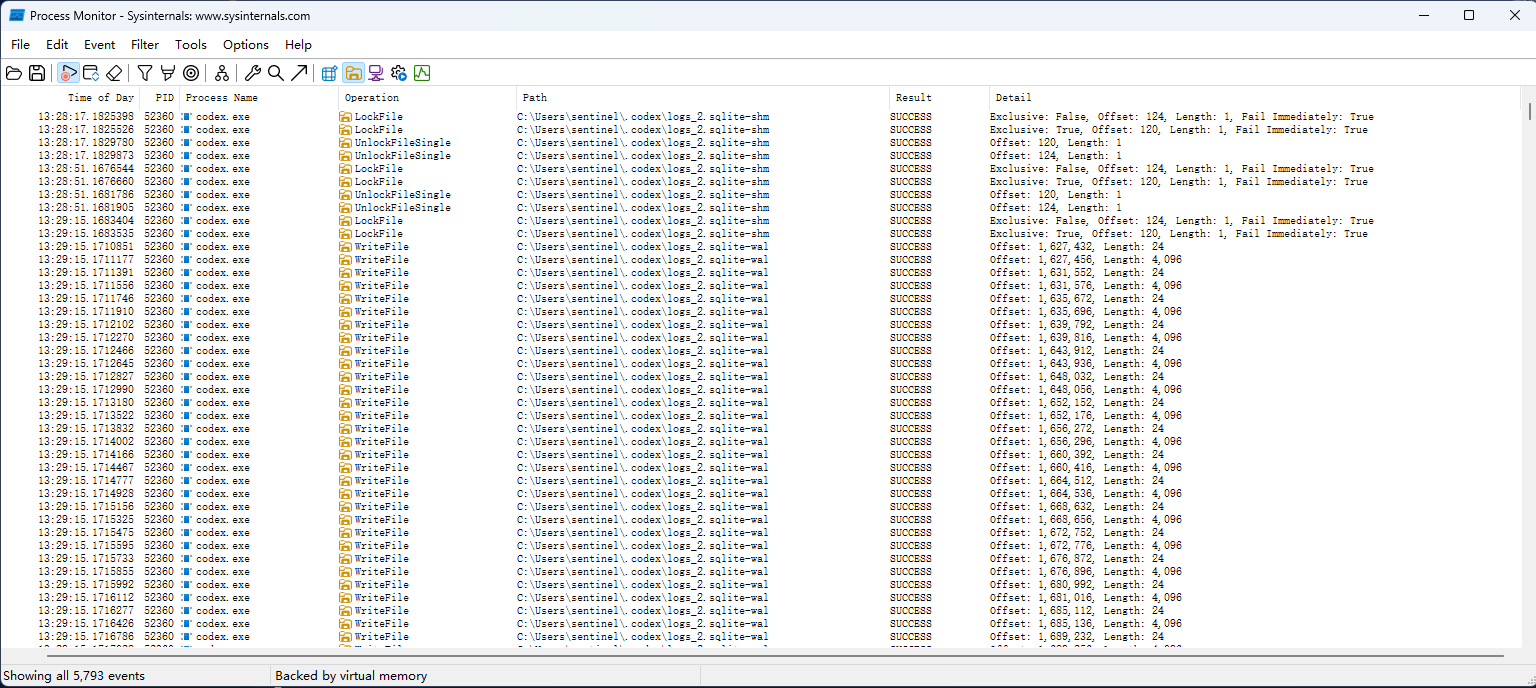Select the target crosshair Include Process icon
Viewport: 1536px width, 688px height.
(x=191, y=73)
